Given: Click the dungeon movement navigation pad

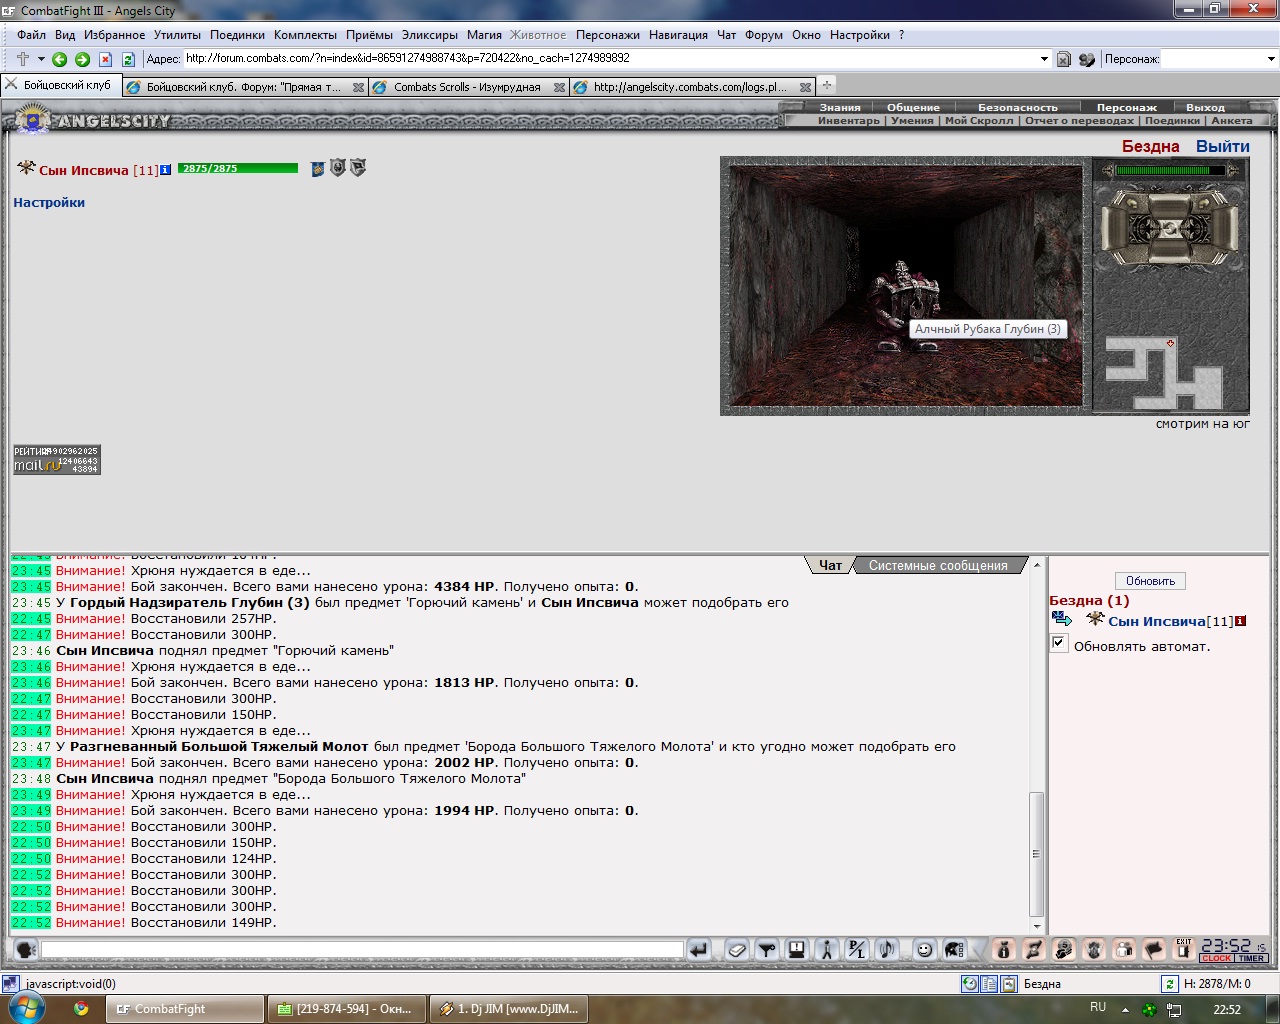Looking at the screenshot, I should (1168, 228).
